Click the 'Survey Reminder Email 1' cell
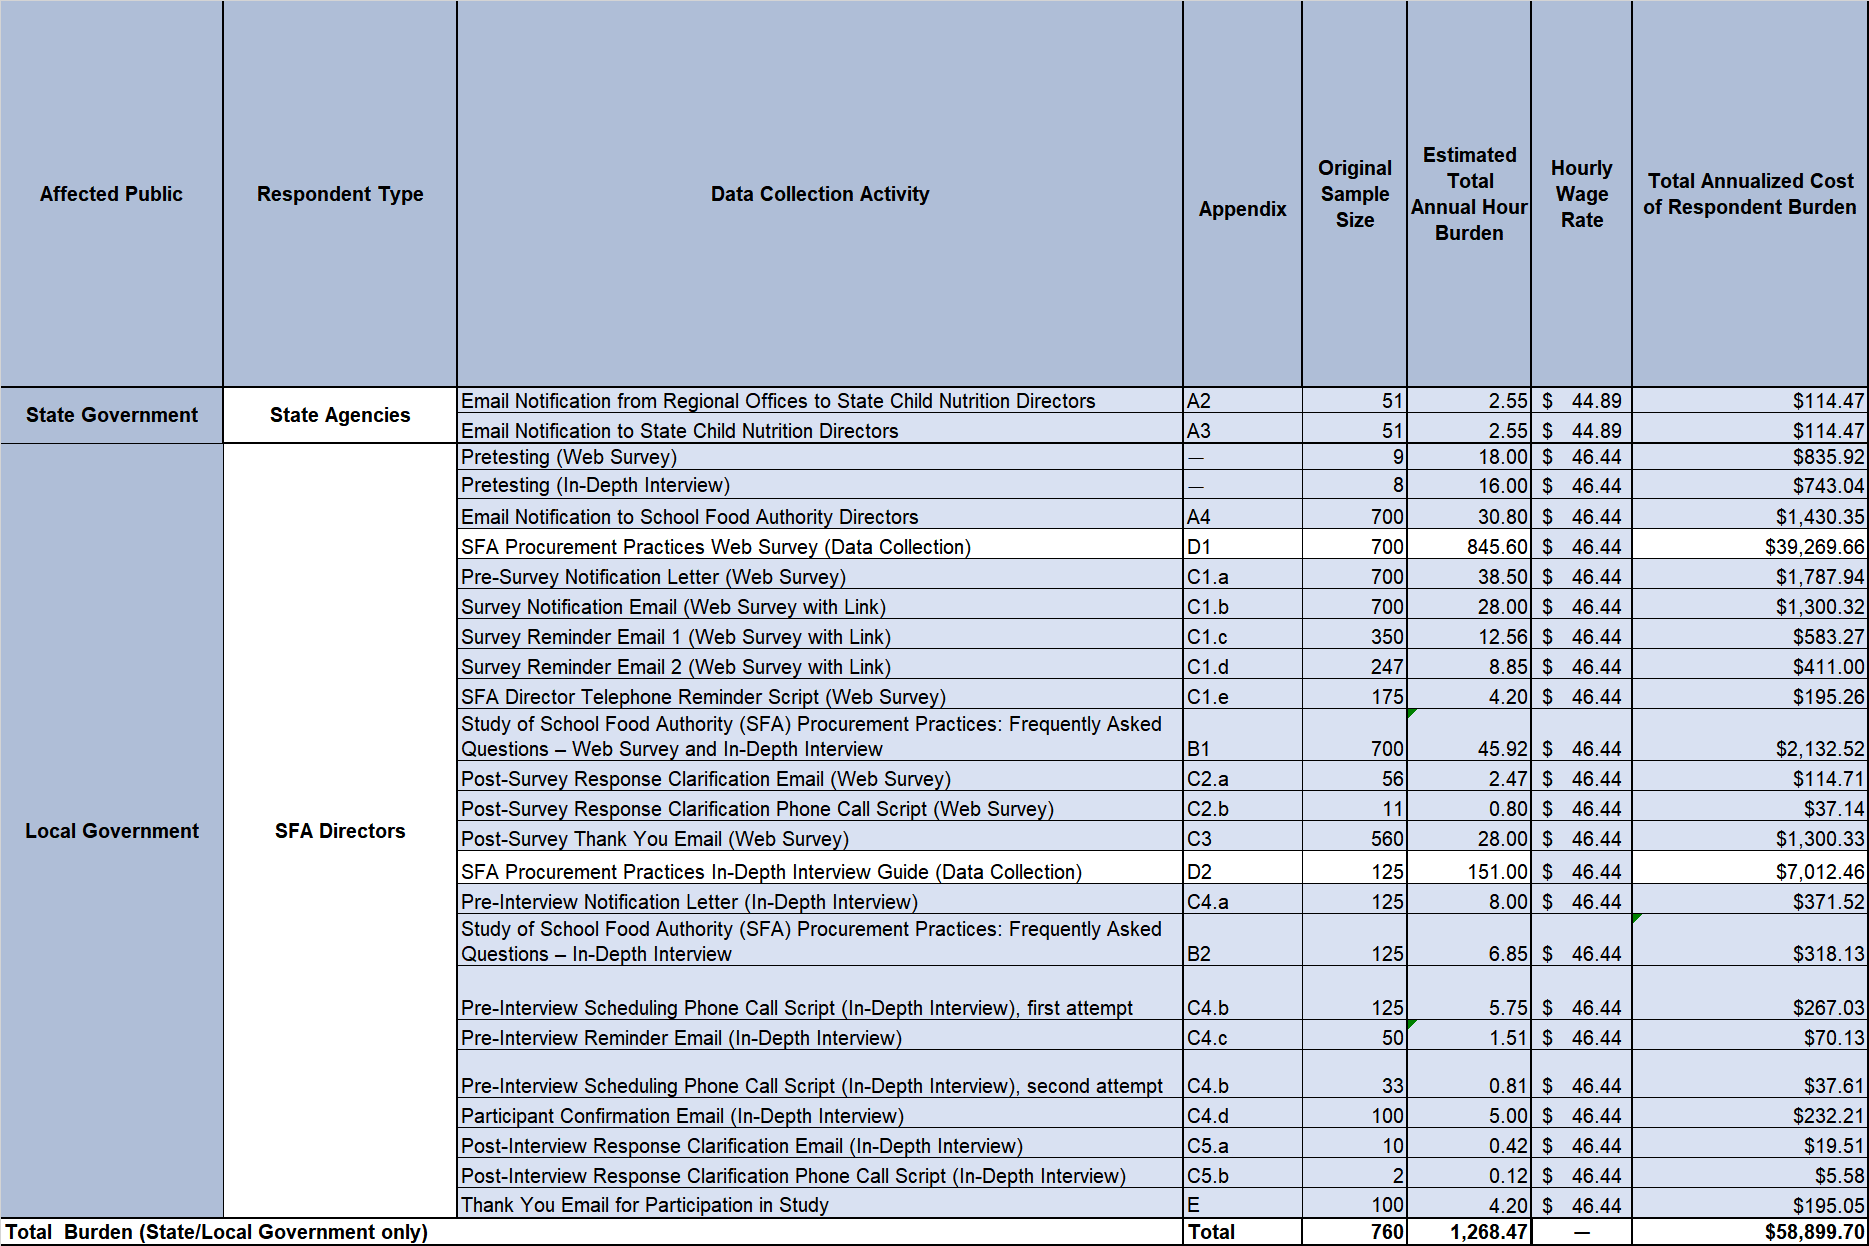The height and width of the screenshot is (1246, 1869). coord(819,636)
